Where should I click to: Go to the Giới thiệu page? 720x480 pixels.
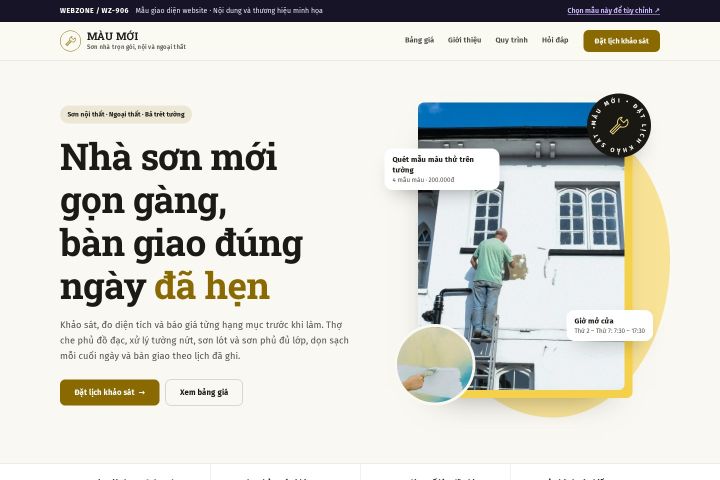[x=464, y=40]
